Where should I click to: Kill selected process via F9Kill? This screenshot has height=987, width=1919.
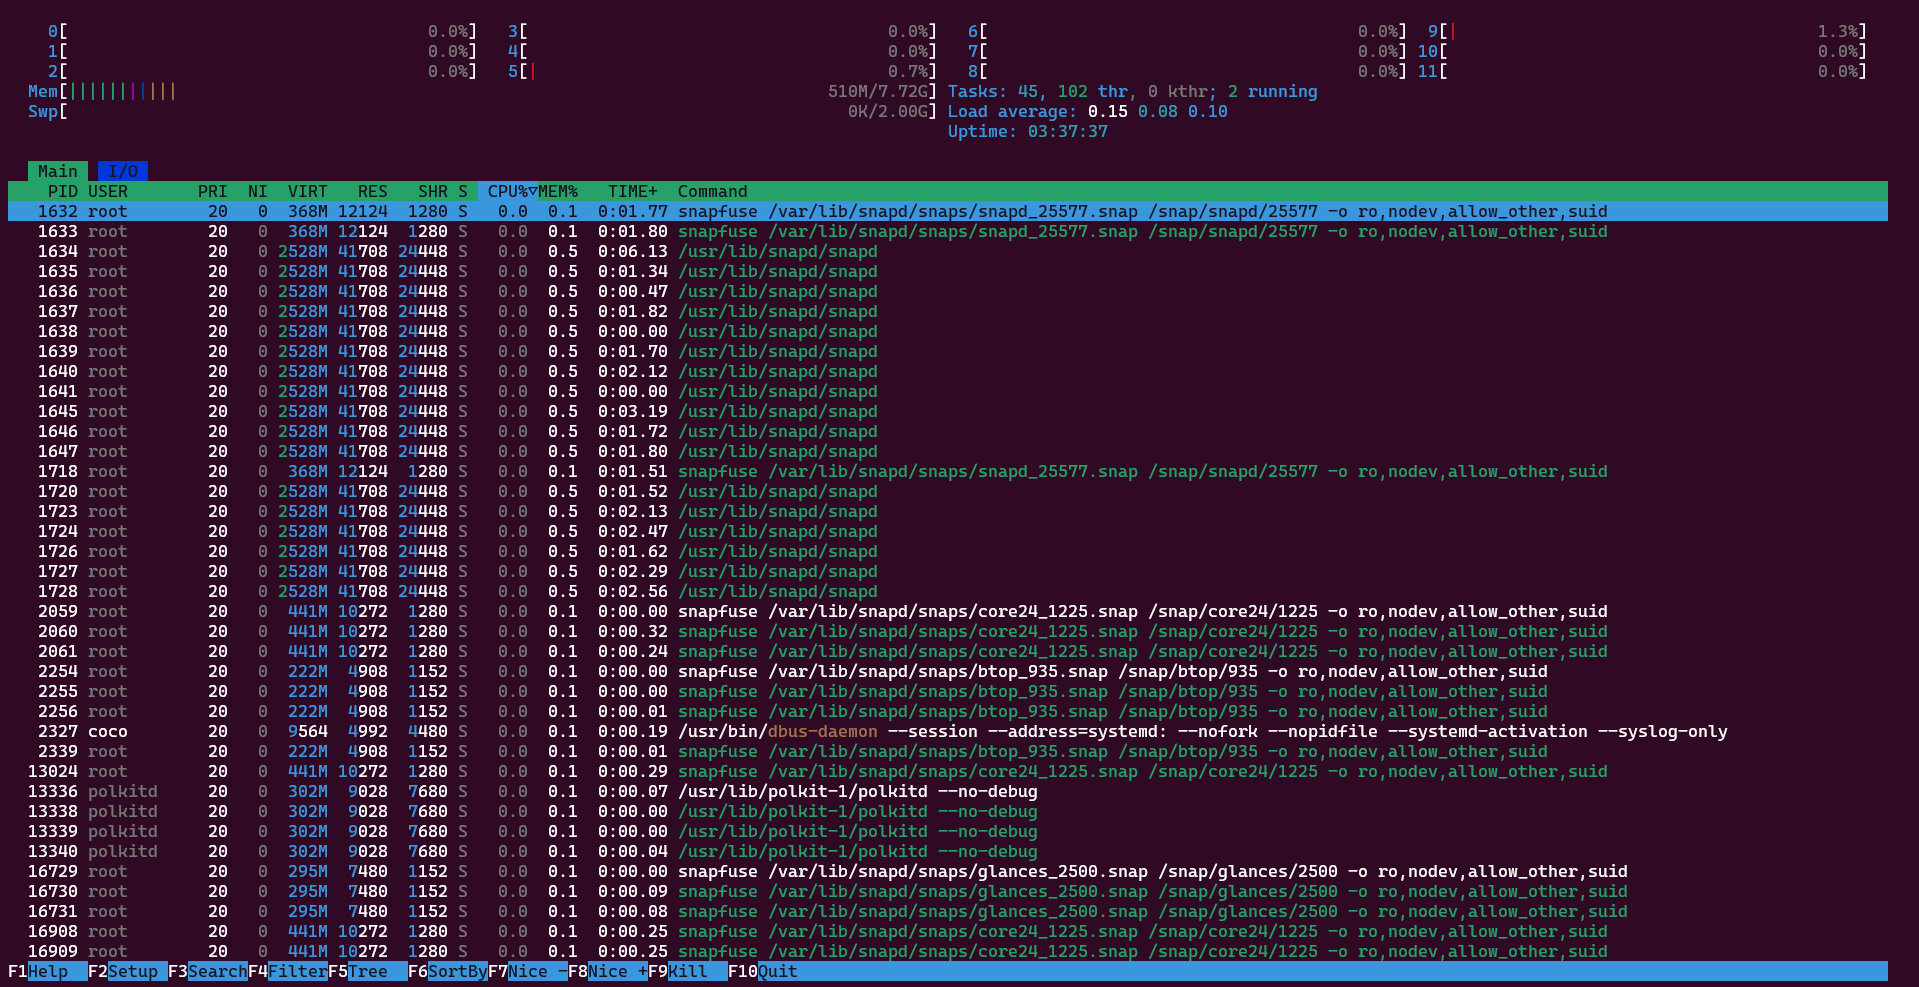(x=686, y=971)
